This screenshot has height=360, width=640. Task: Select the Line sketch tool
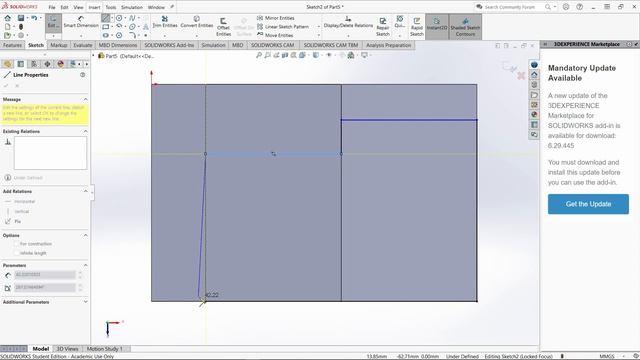(106, 18)
